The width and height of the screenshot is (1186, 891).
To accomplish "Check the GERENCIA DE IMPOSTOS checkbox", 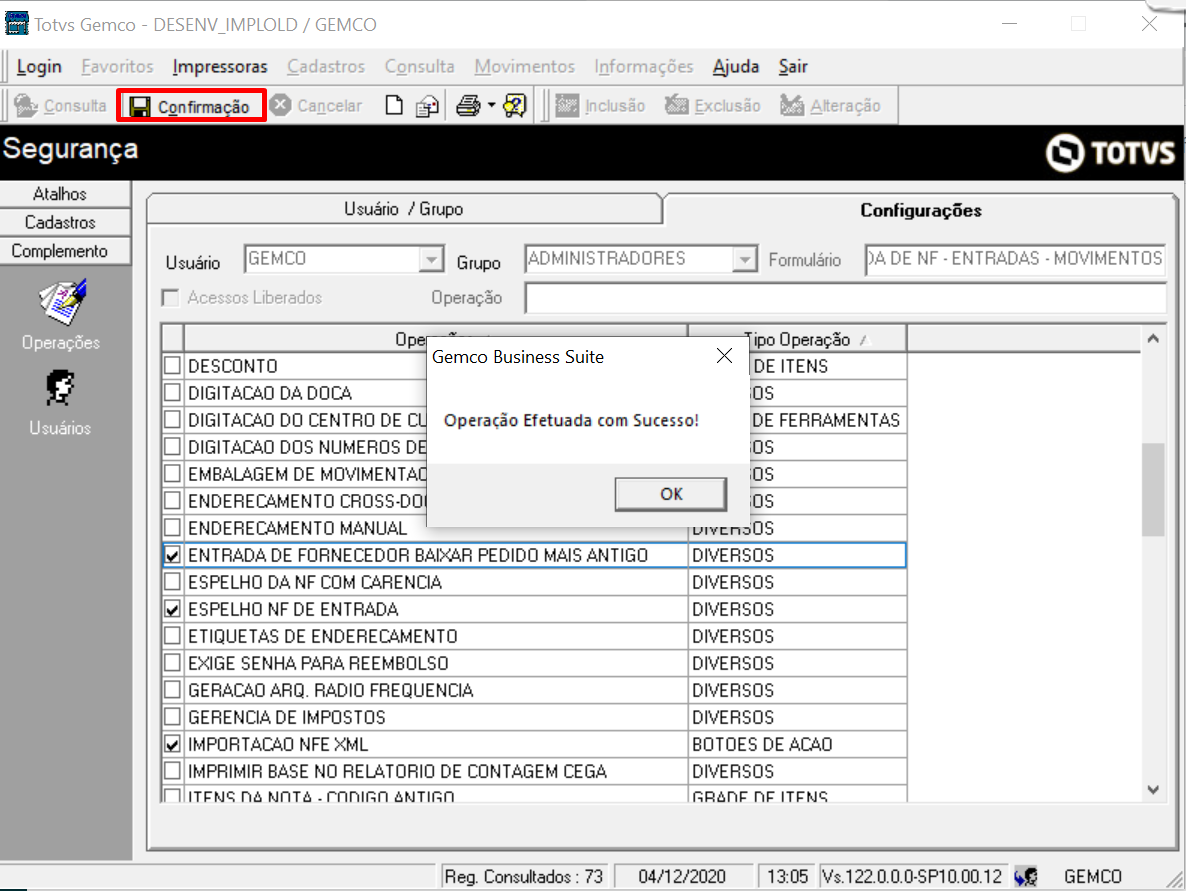I will (x=172, y=716).
